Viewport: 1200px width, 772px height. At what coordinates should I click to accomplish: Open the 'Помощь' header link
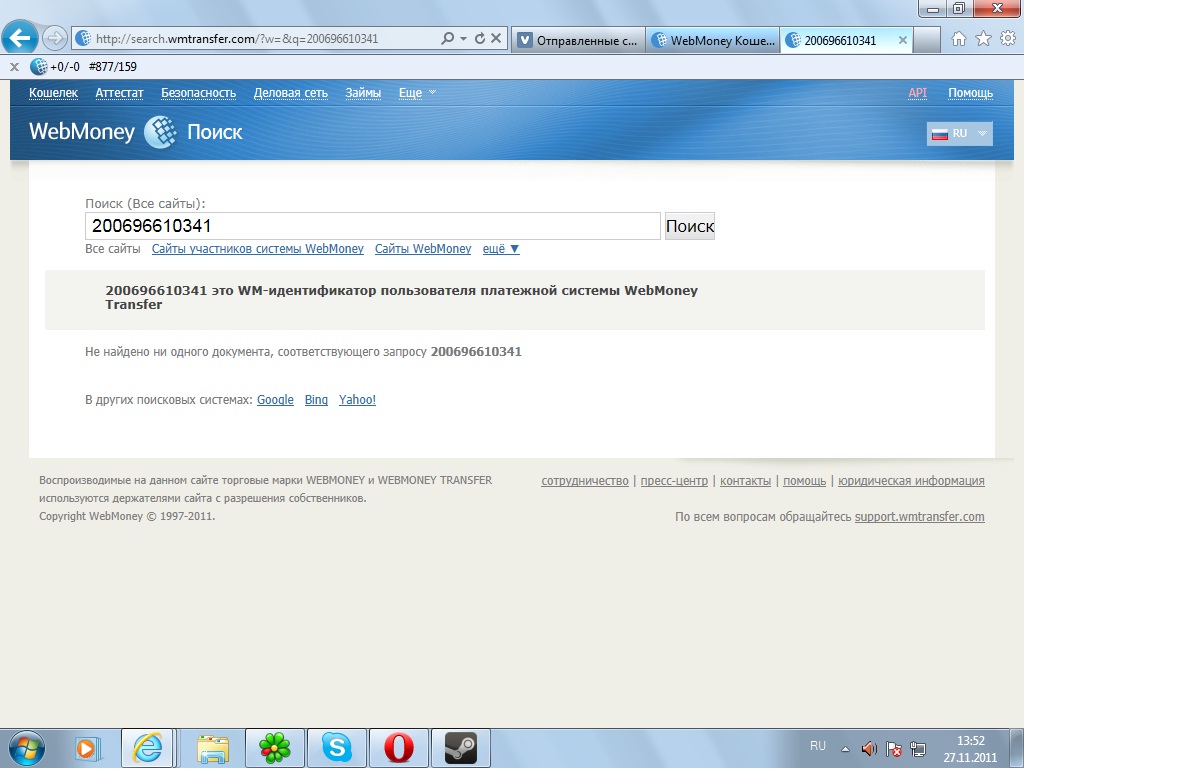(970, 93)
